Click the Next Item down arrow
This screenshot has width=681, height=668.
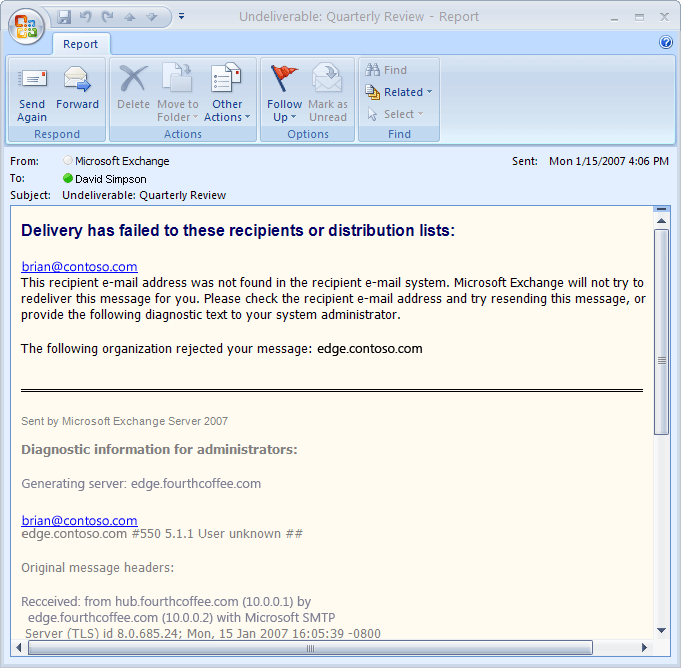click(151, 17)
